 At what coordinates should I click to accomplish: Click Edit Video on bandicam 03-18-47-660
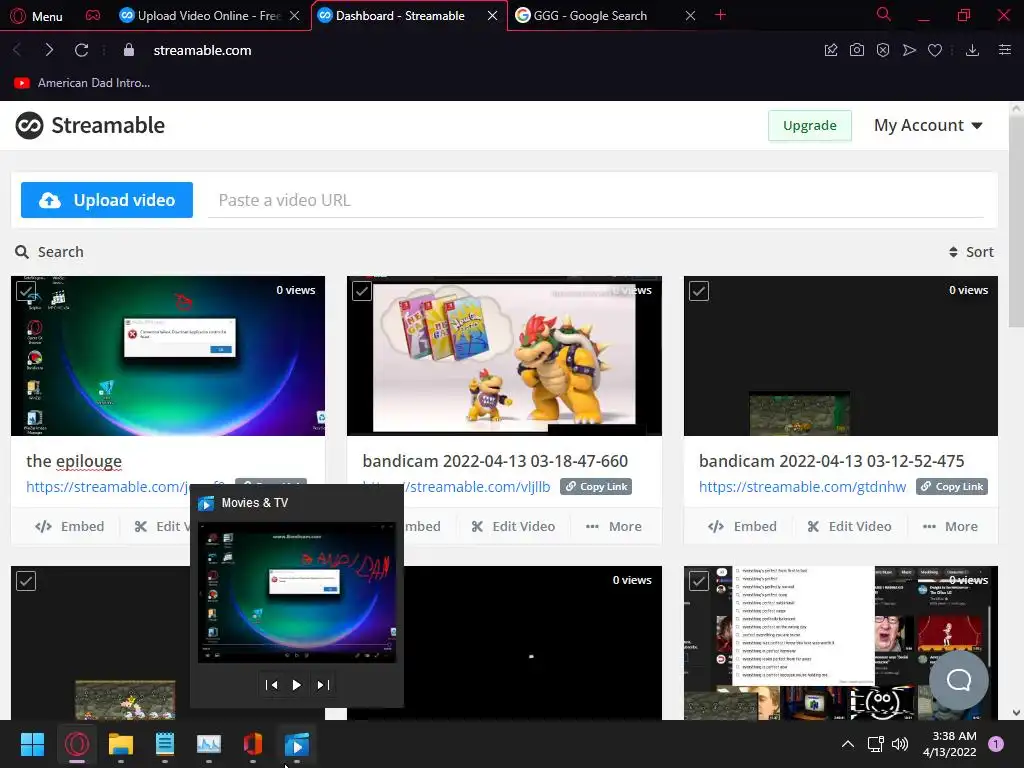tap(513, 526)
